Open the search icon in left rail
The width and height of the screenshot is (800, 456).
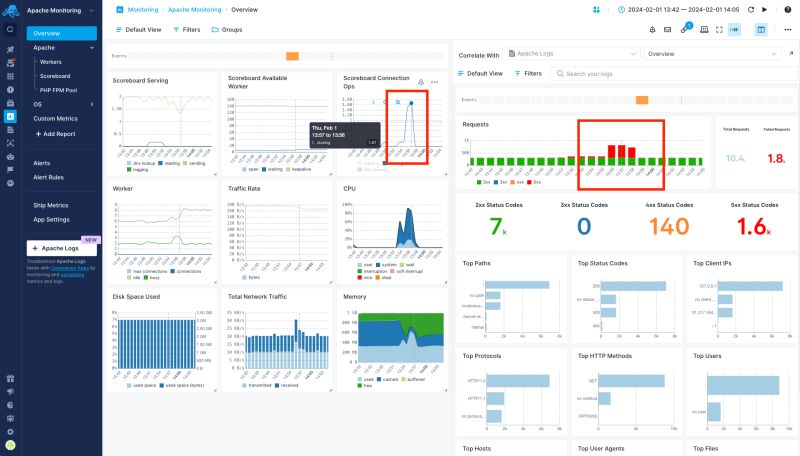click(x=10, y=30)
